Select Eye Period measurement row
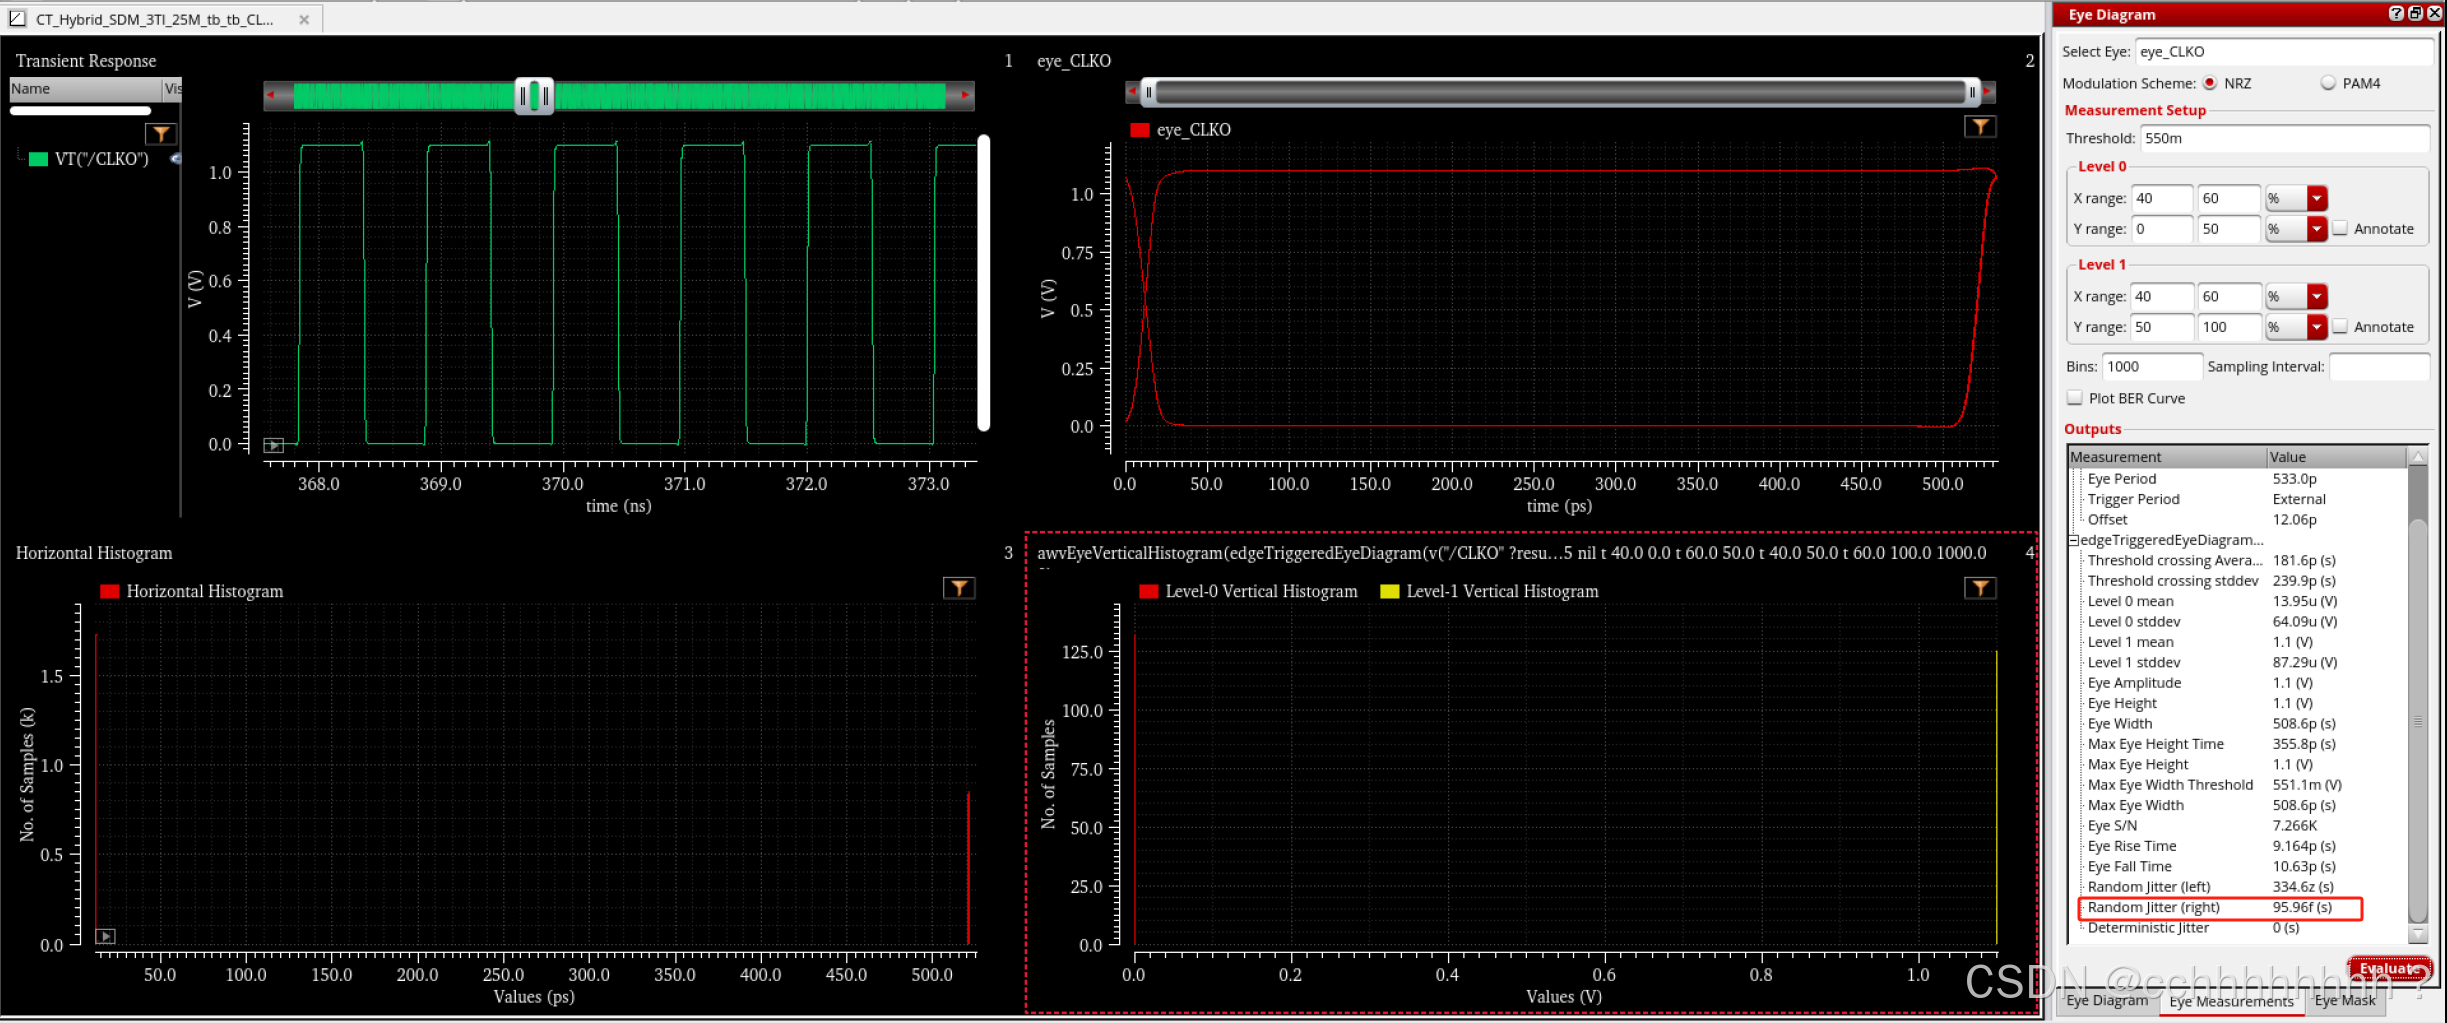2447x1023 pixels. click(x=2238, y=479)
